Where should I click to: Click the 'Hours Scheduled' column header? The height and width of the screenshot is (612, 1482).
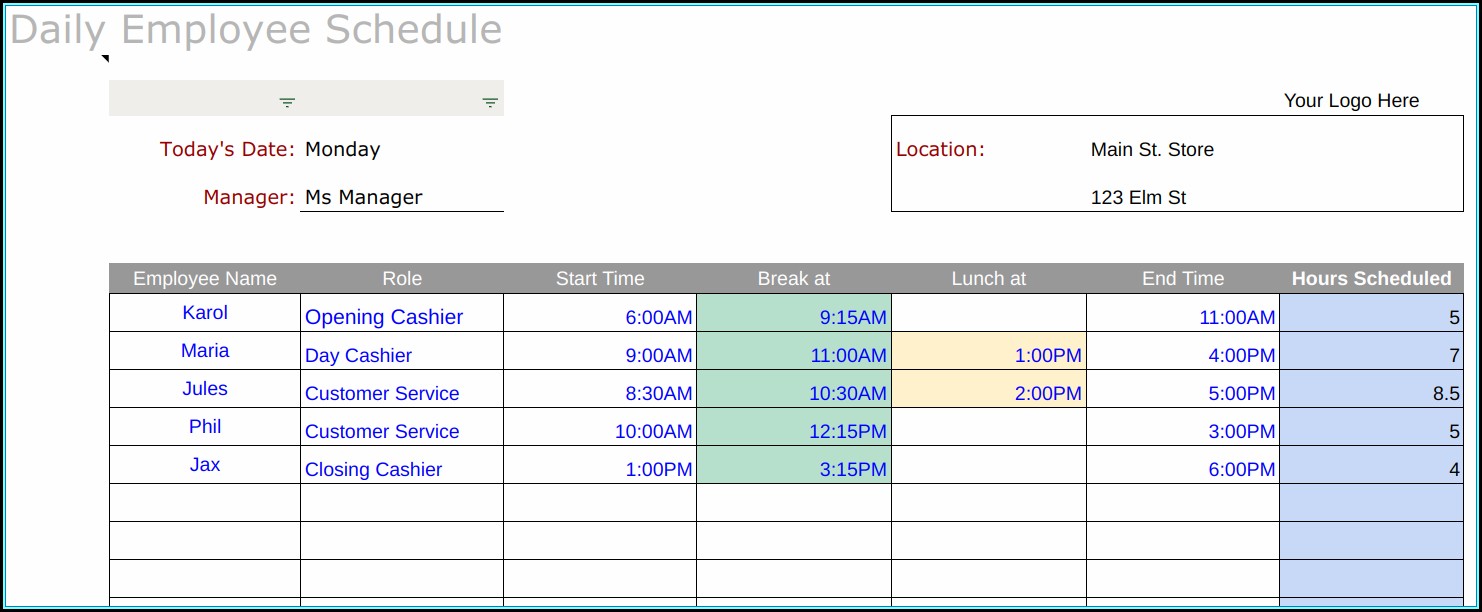point(1371,279)
